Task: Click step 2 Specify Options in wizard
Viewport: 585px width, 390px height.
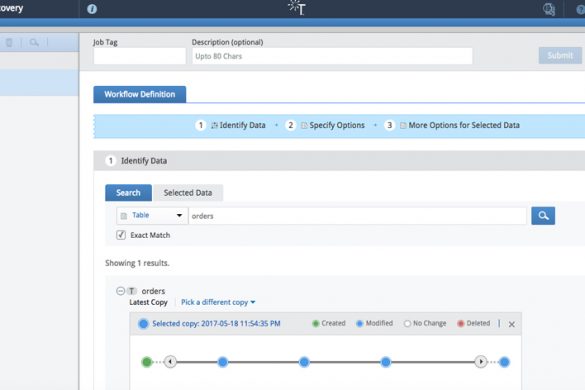Action: 325,125
